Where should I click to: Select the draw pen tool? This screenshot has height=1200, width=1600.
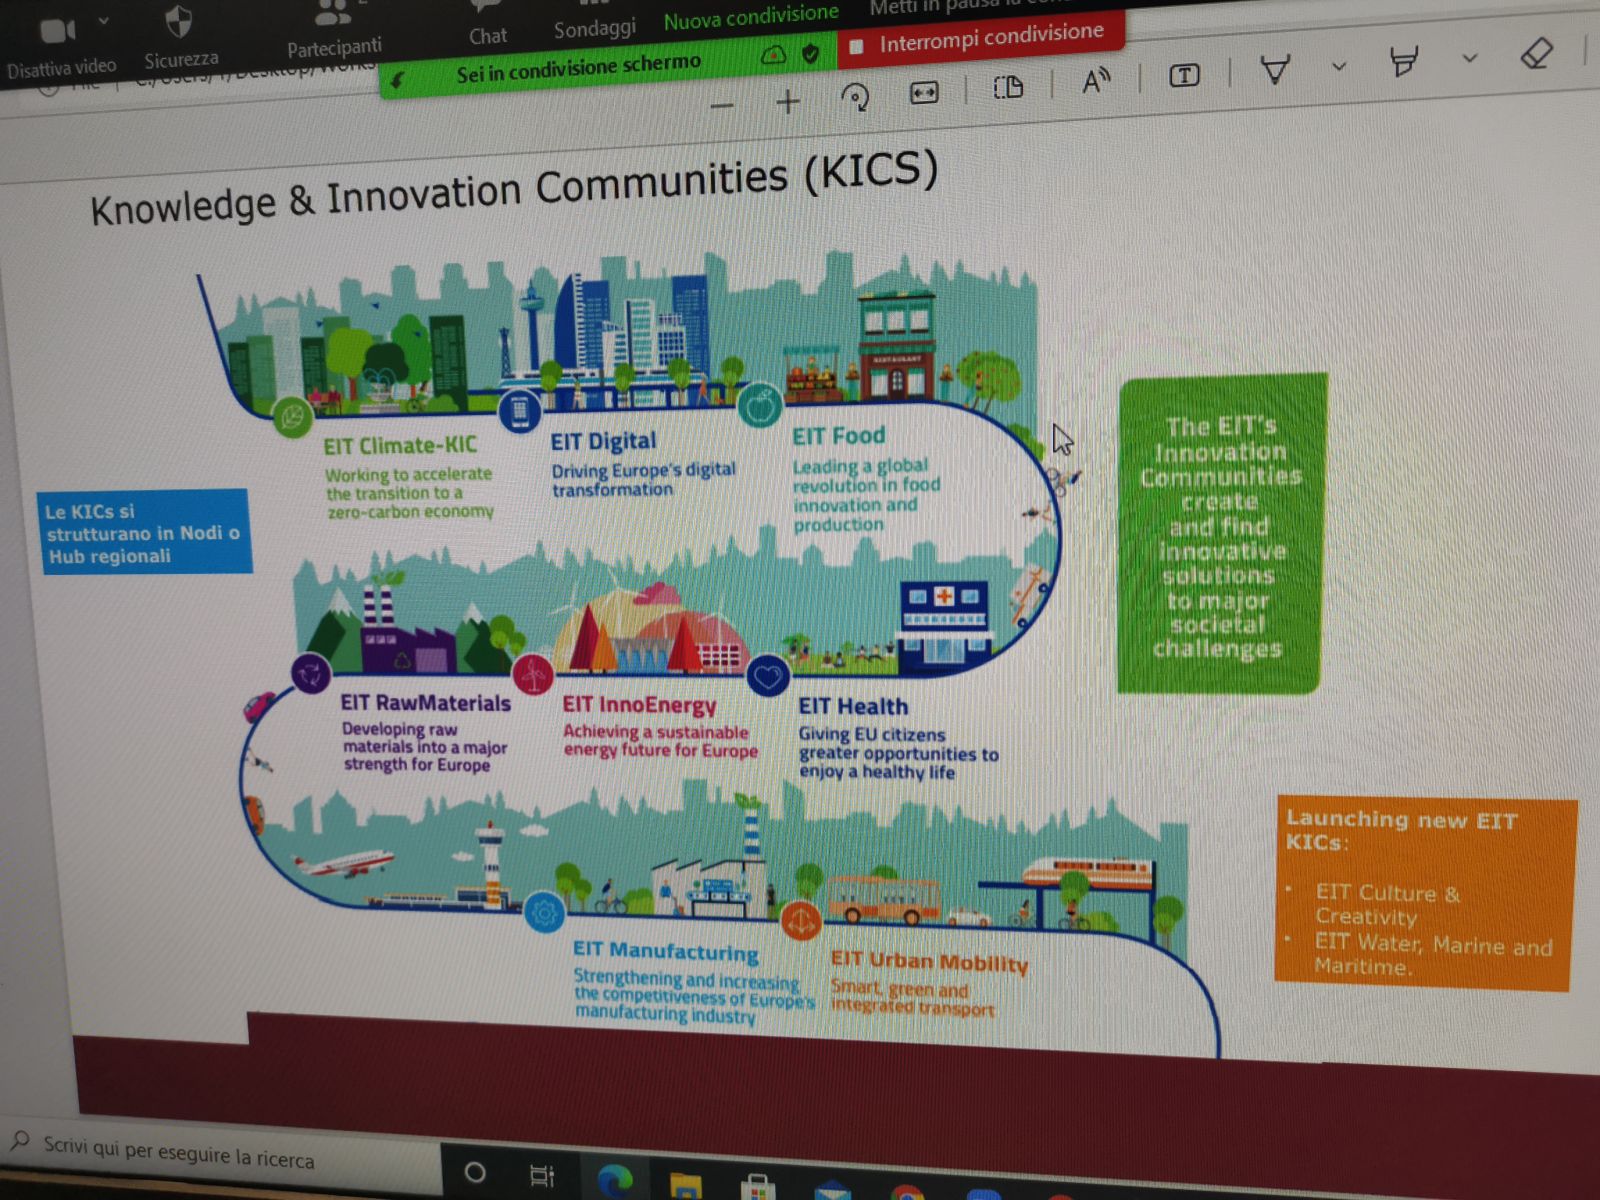(1275, 69)
